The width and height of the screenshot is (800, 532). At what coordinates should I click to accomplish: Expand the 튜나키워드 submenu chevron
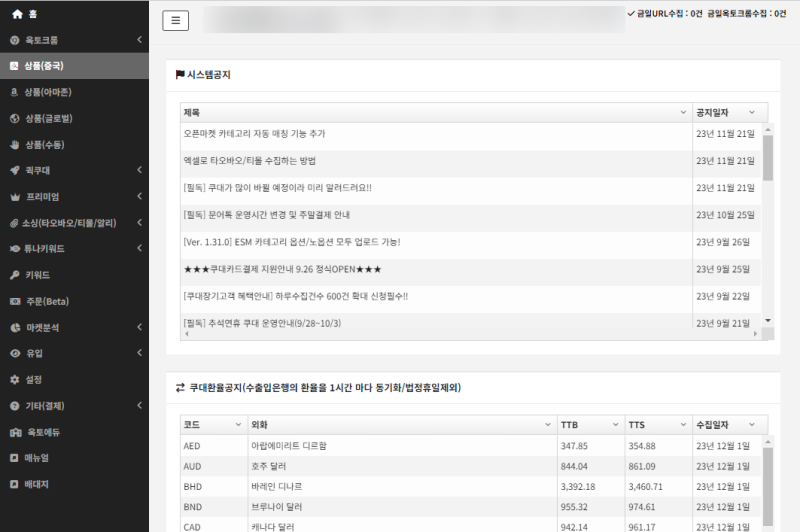[x=139, y=248]
